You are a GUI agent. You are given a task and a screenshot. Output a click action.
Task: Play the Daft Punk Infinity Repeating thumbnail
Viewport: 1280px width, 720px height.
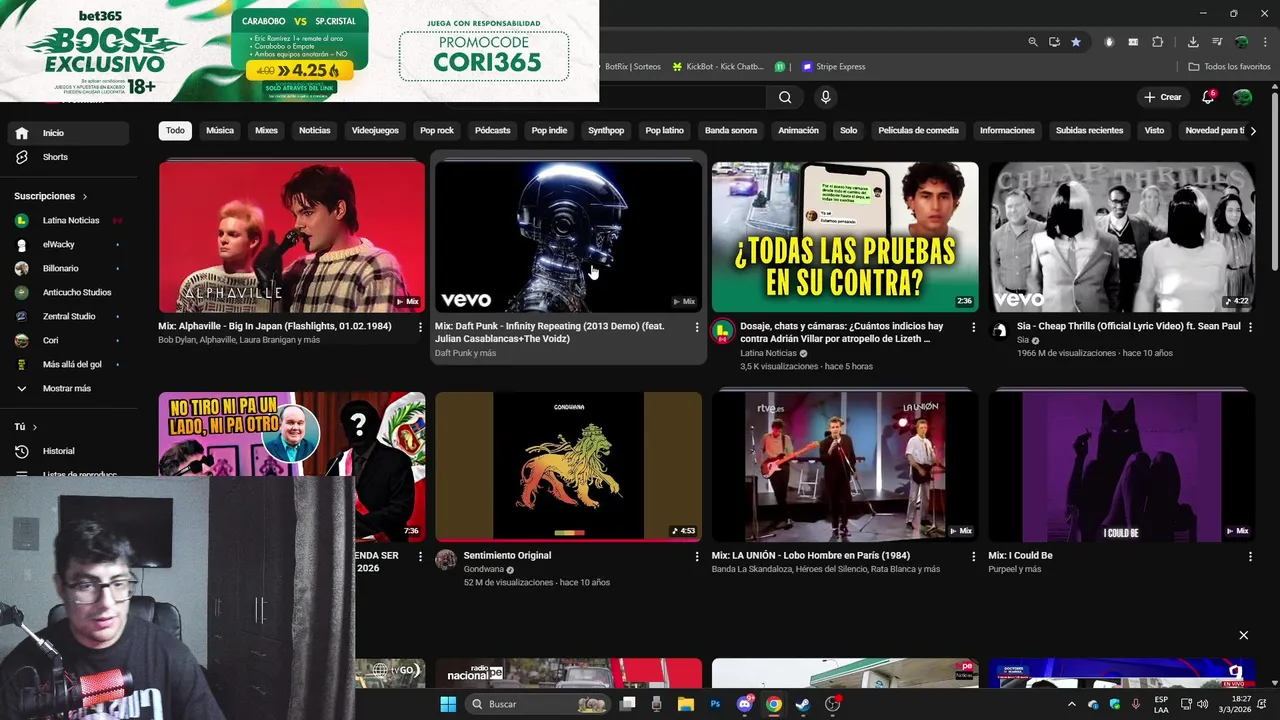568,237
